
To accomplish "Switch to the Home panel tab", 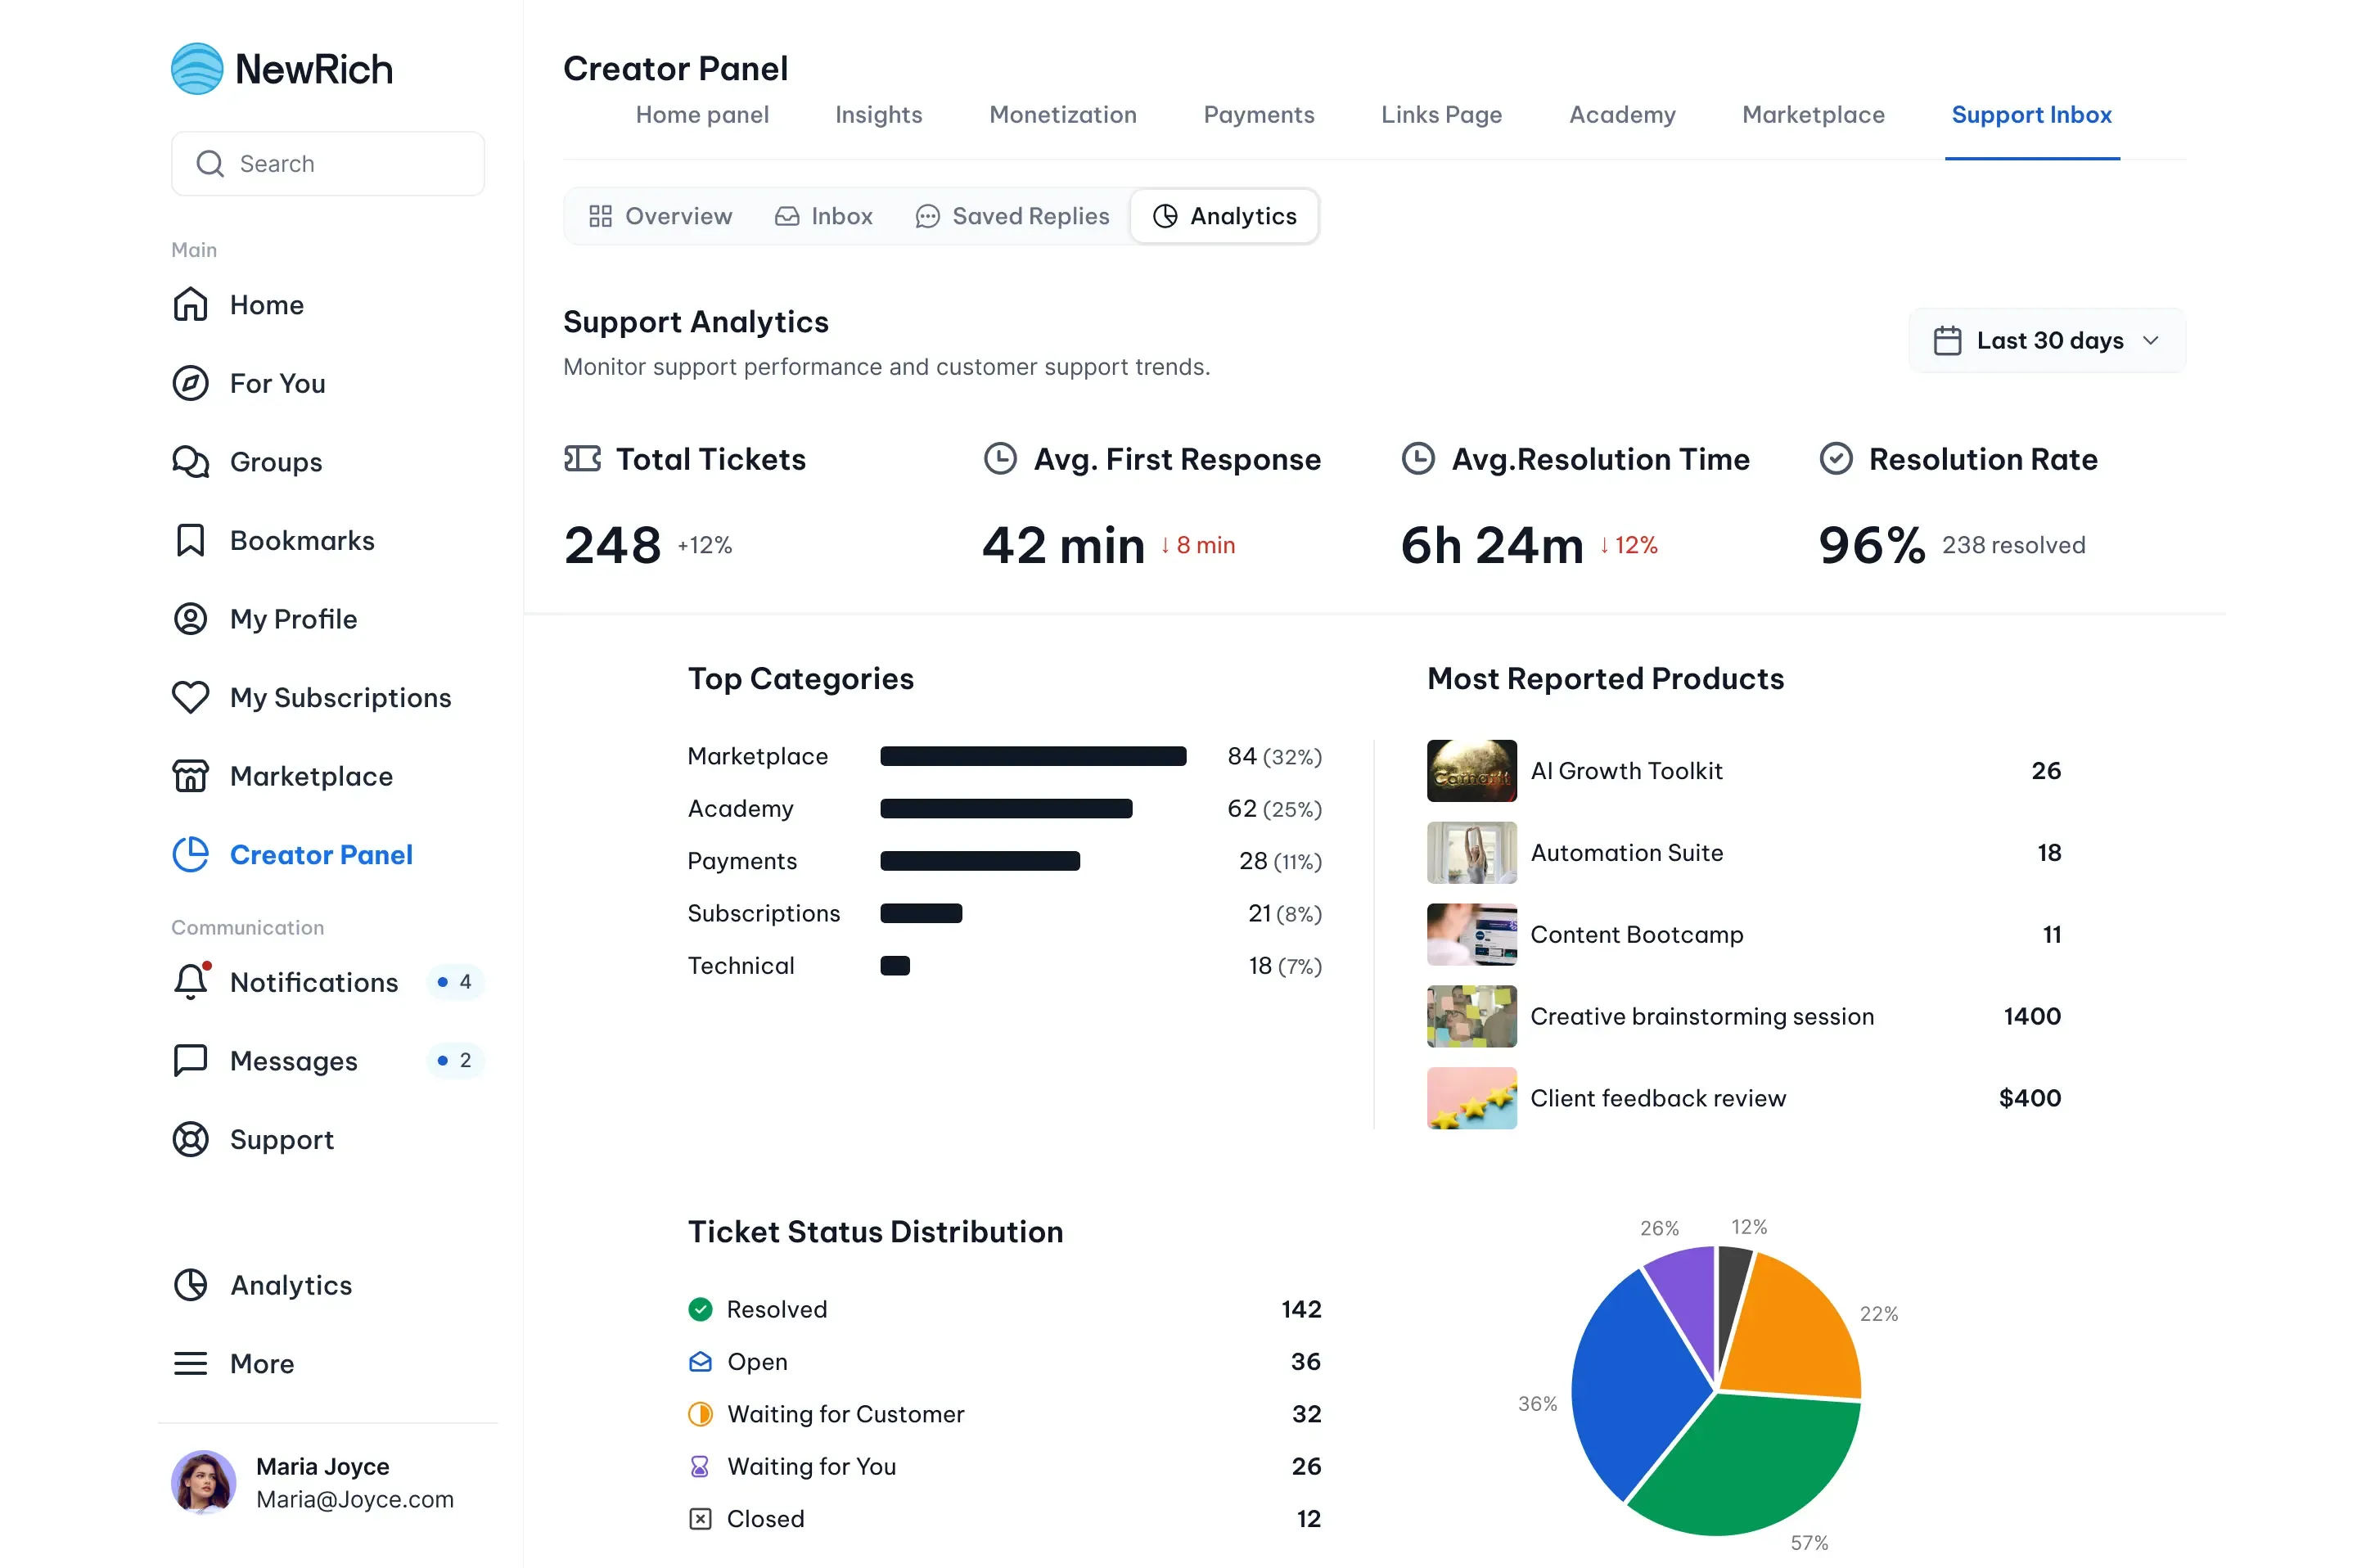I will pyautogui.click(x=702, y=115).
